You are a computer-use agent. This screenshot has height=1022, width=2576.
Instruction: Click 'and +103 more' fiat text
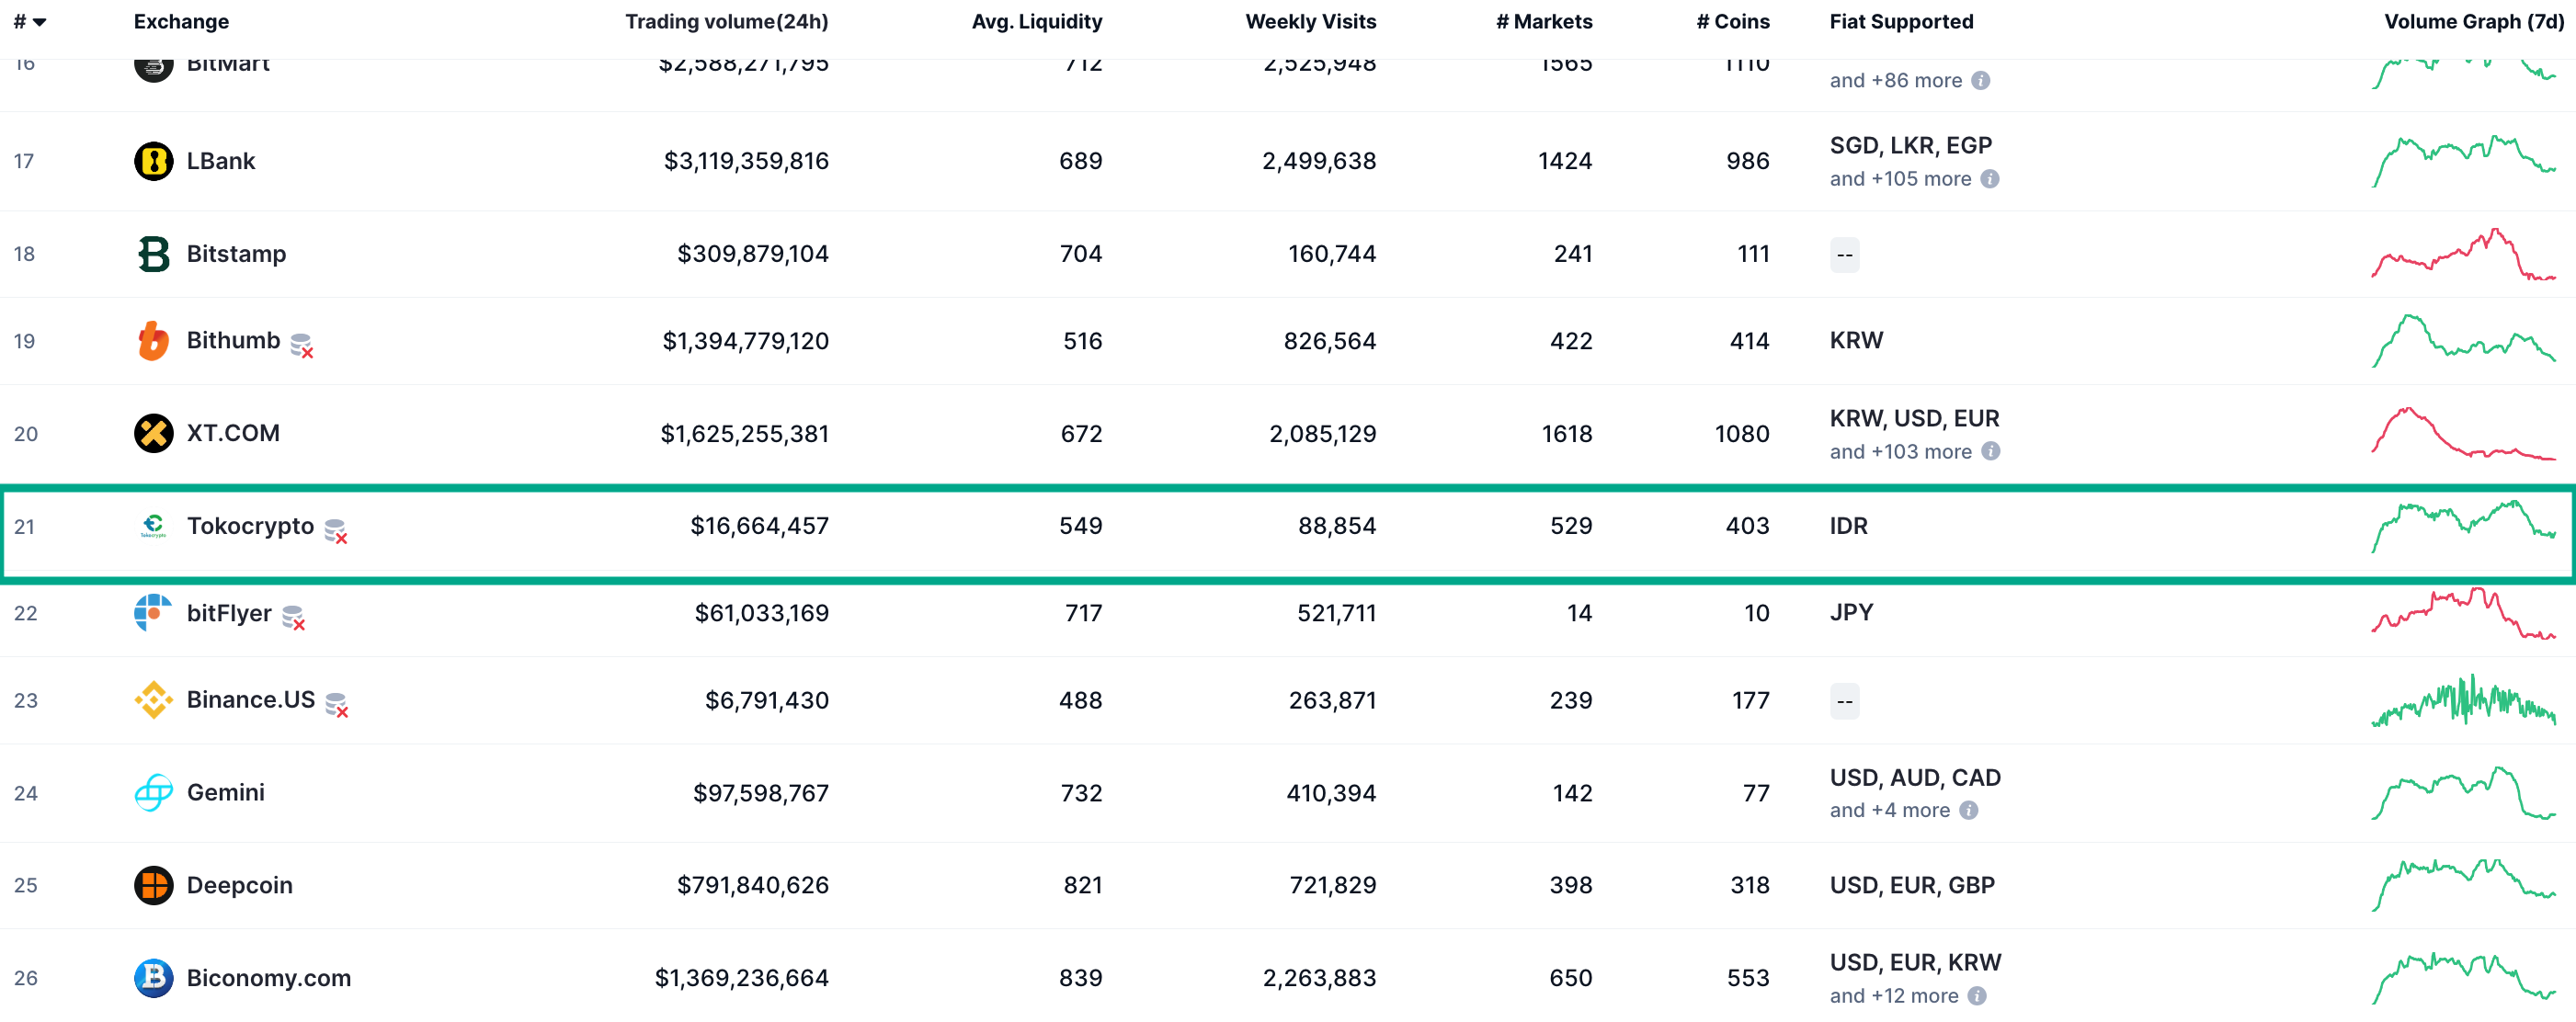tap(1900, 451)
